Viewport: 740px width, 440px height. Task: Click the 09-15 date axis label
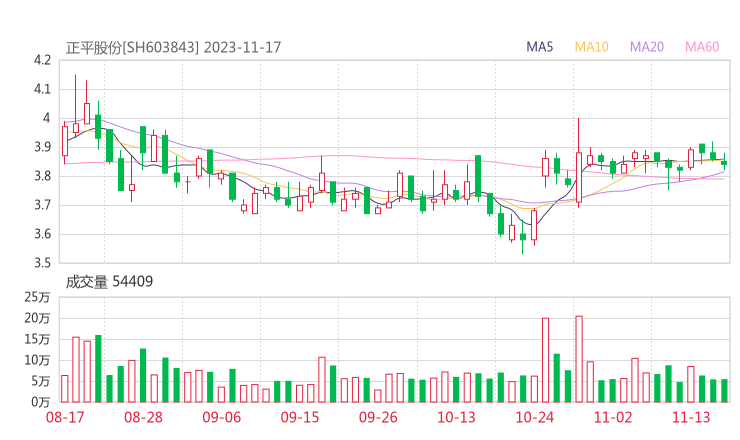point(300,417)
